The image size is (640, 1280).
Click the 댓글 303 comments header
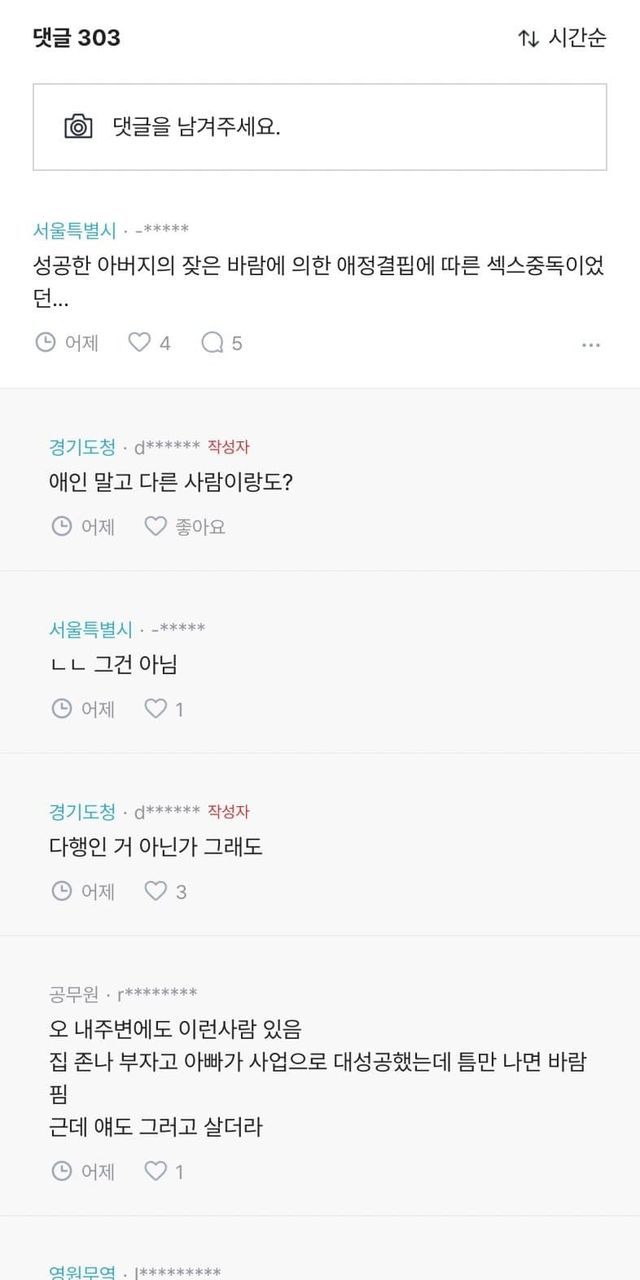[76, 38]
